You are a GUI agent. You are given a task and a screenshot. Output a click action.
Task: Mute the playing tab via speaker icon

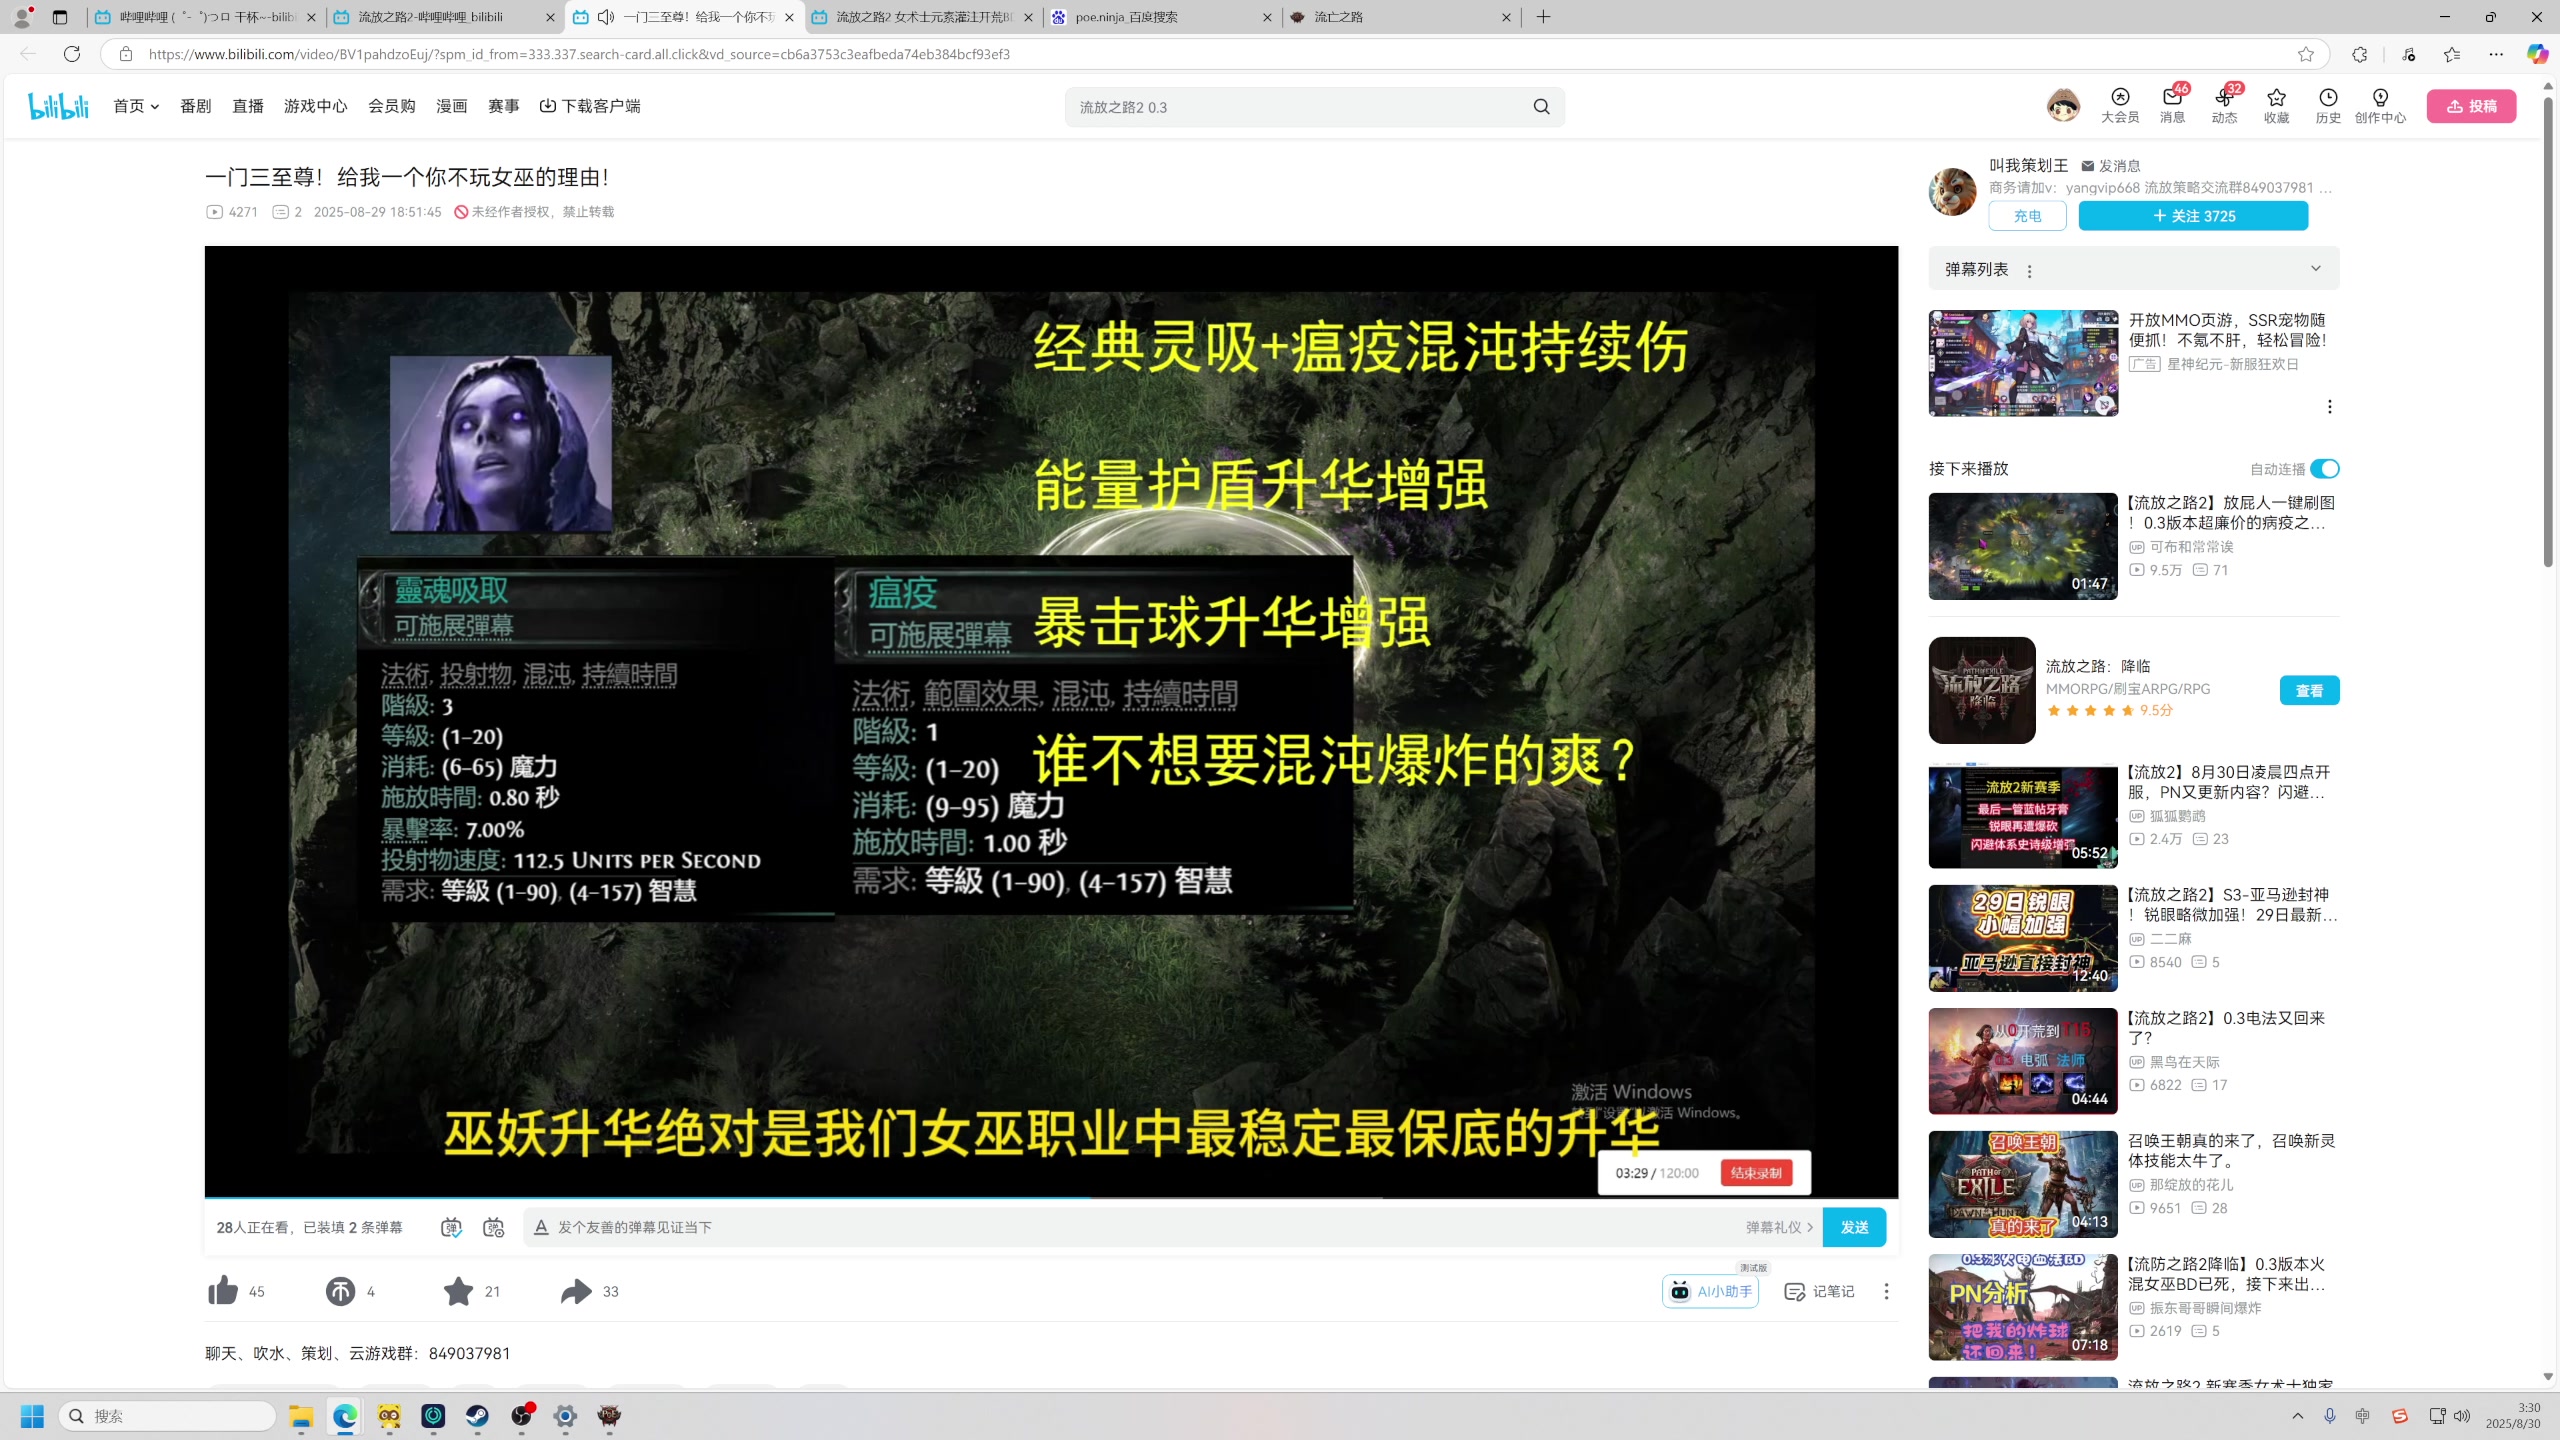point(605,17)
